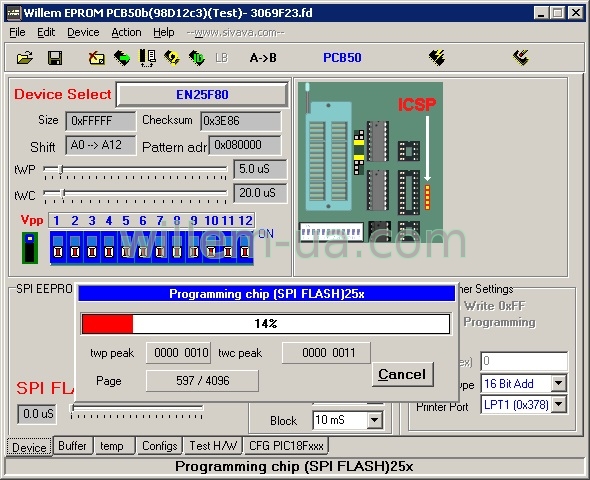Viewport: 590px width, 480px height.
Task: Switch to the Buffer tab
Action: [73, 446]
